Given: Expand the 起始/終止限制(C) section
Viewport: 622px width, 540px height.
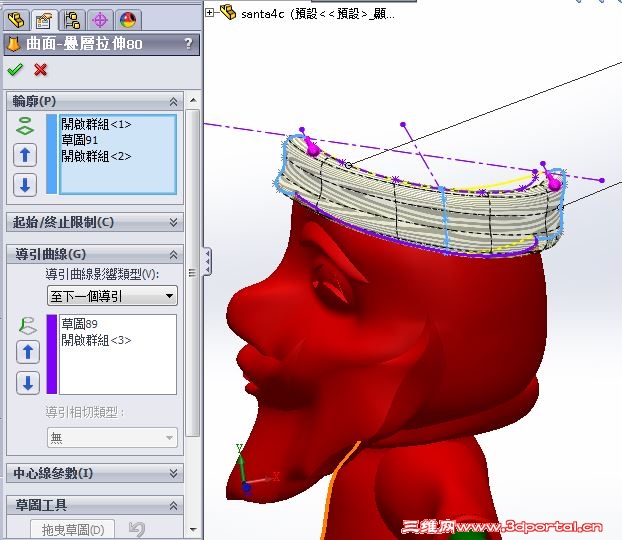Looking at the screenshot, I should (173, 222).
